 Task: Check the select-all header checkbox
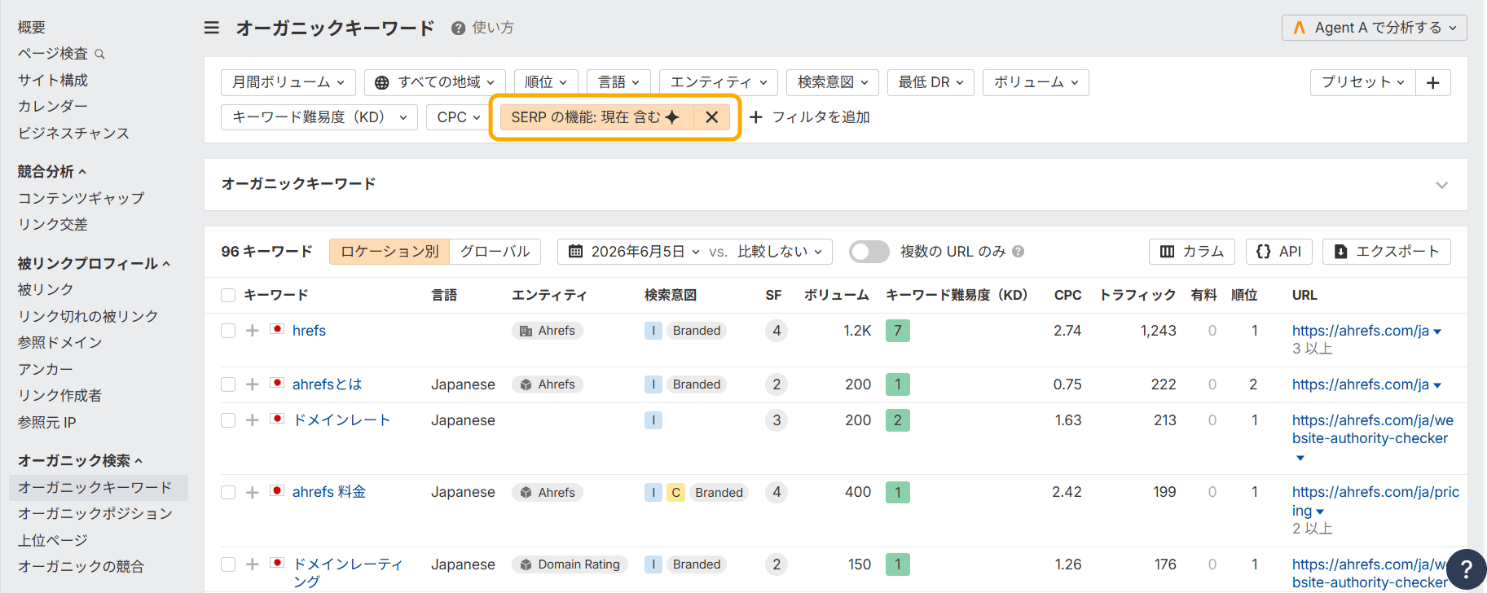click(228, 295)
